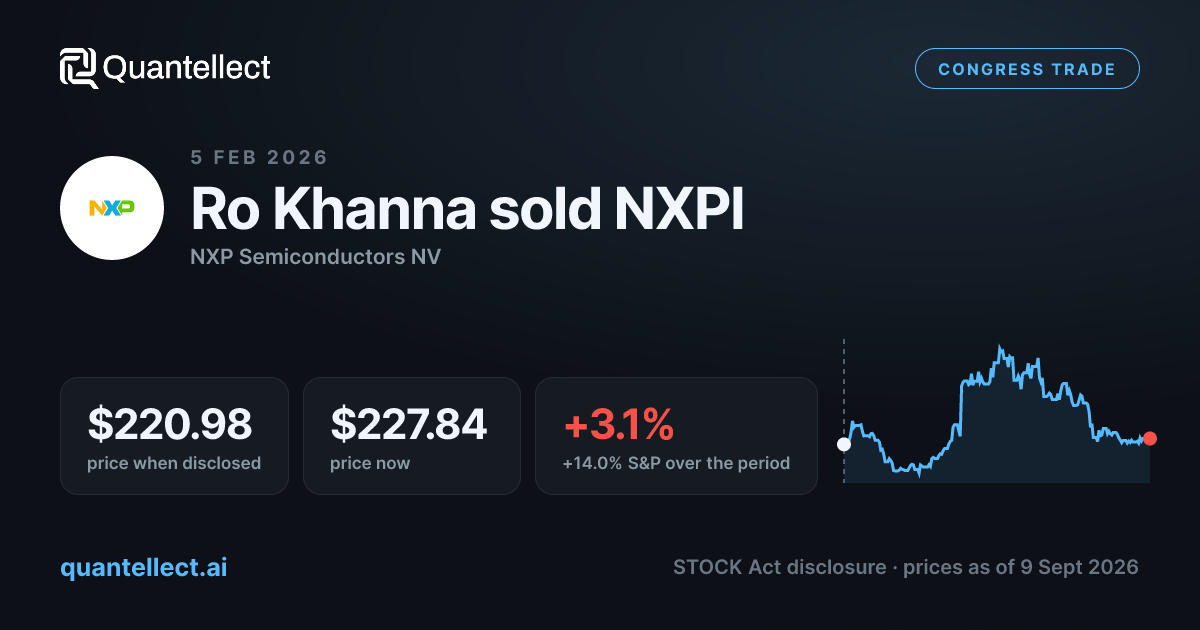This screenshot has width=1200, height=630.
Task: Select the +3.1% return card
Action: (x=676, y=436)
